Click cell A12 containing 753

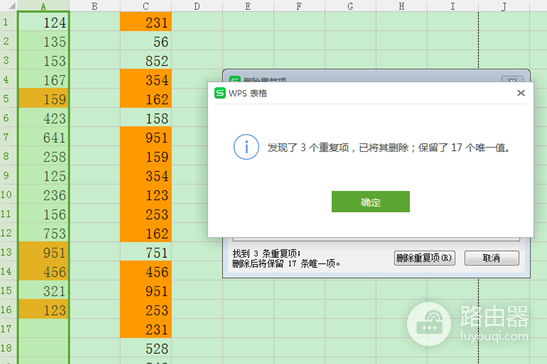coord(44,233)
